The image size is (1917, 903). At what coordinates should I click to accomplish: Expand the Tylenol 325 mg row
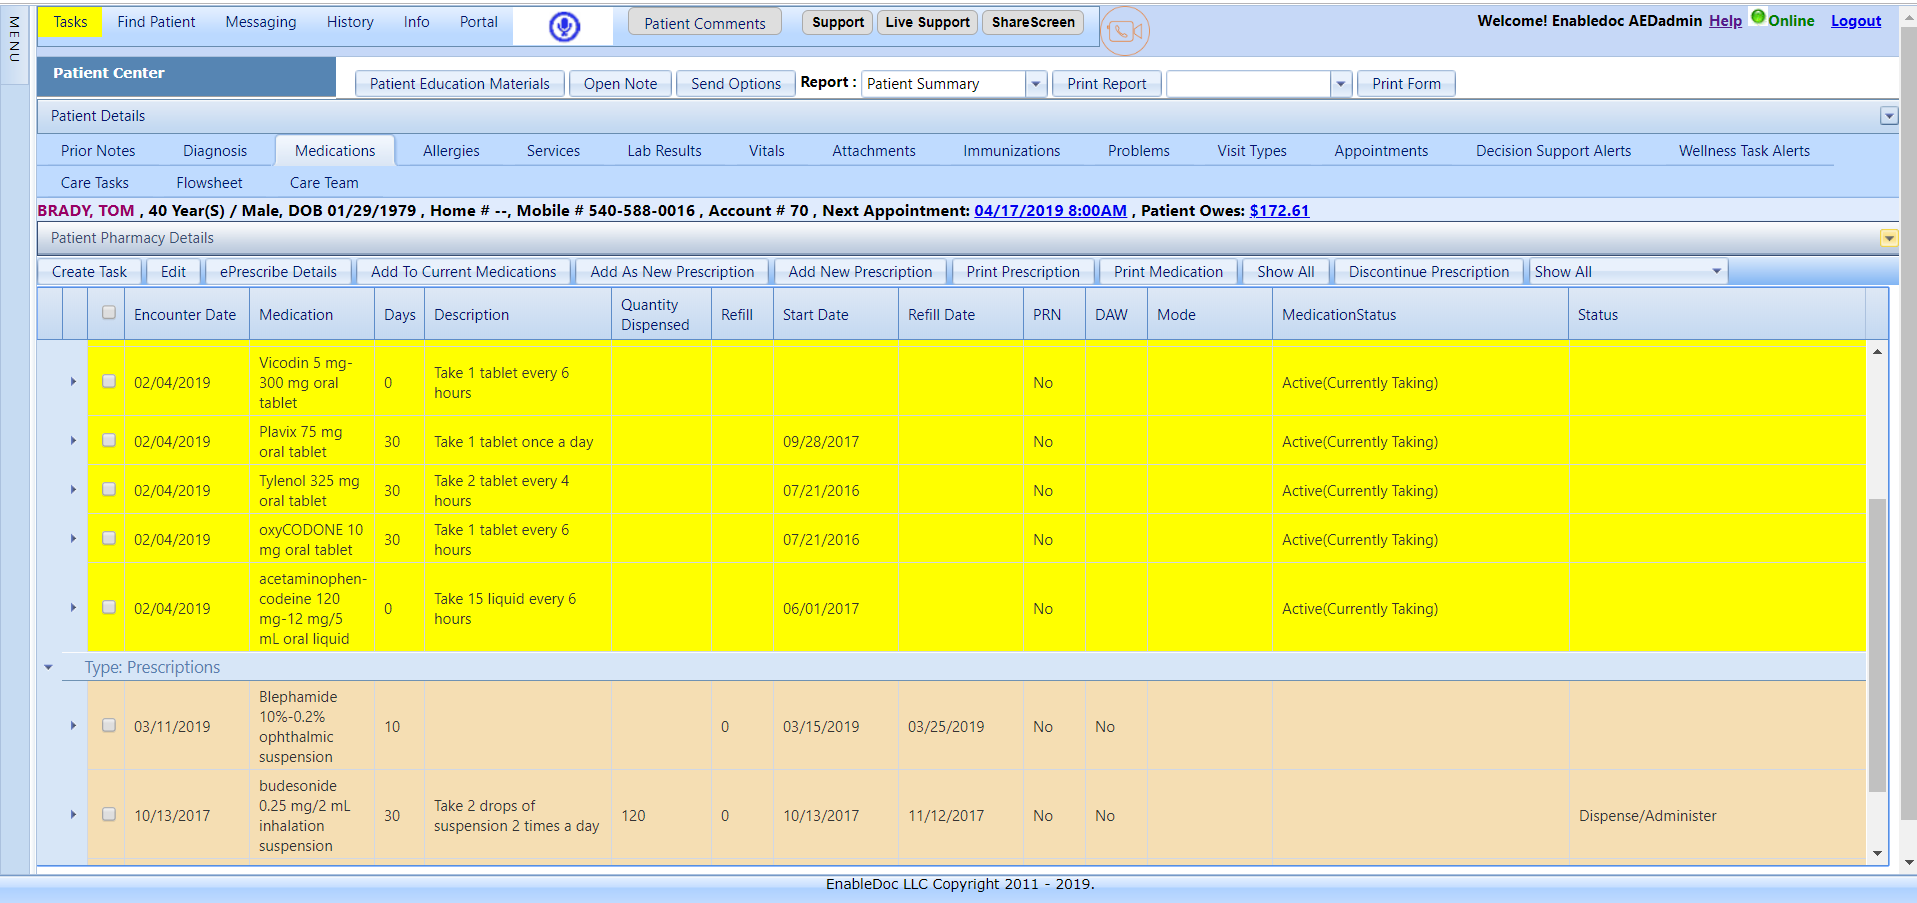73,490
